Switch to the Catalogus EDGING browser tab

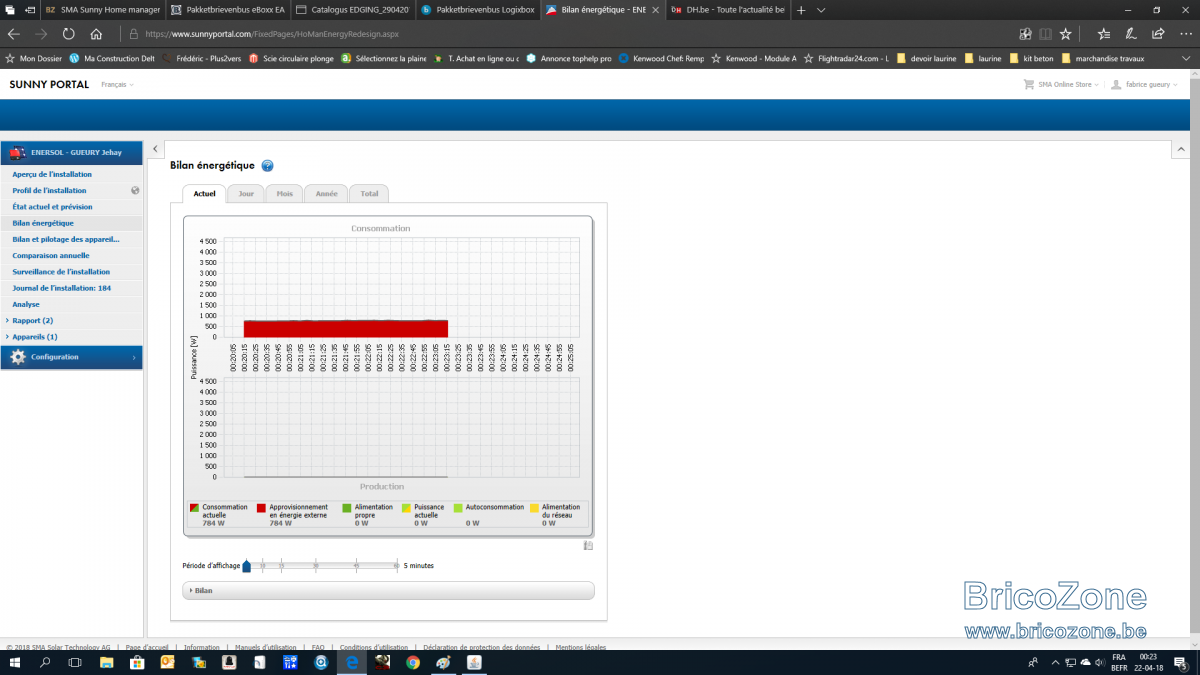tap(353, 9)
